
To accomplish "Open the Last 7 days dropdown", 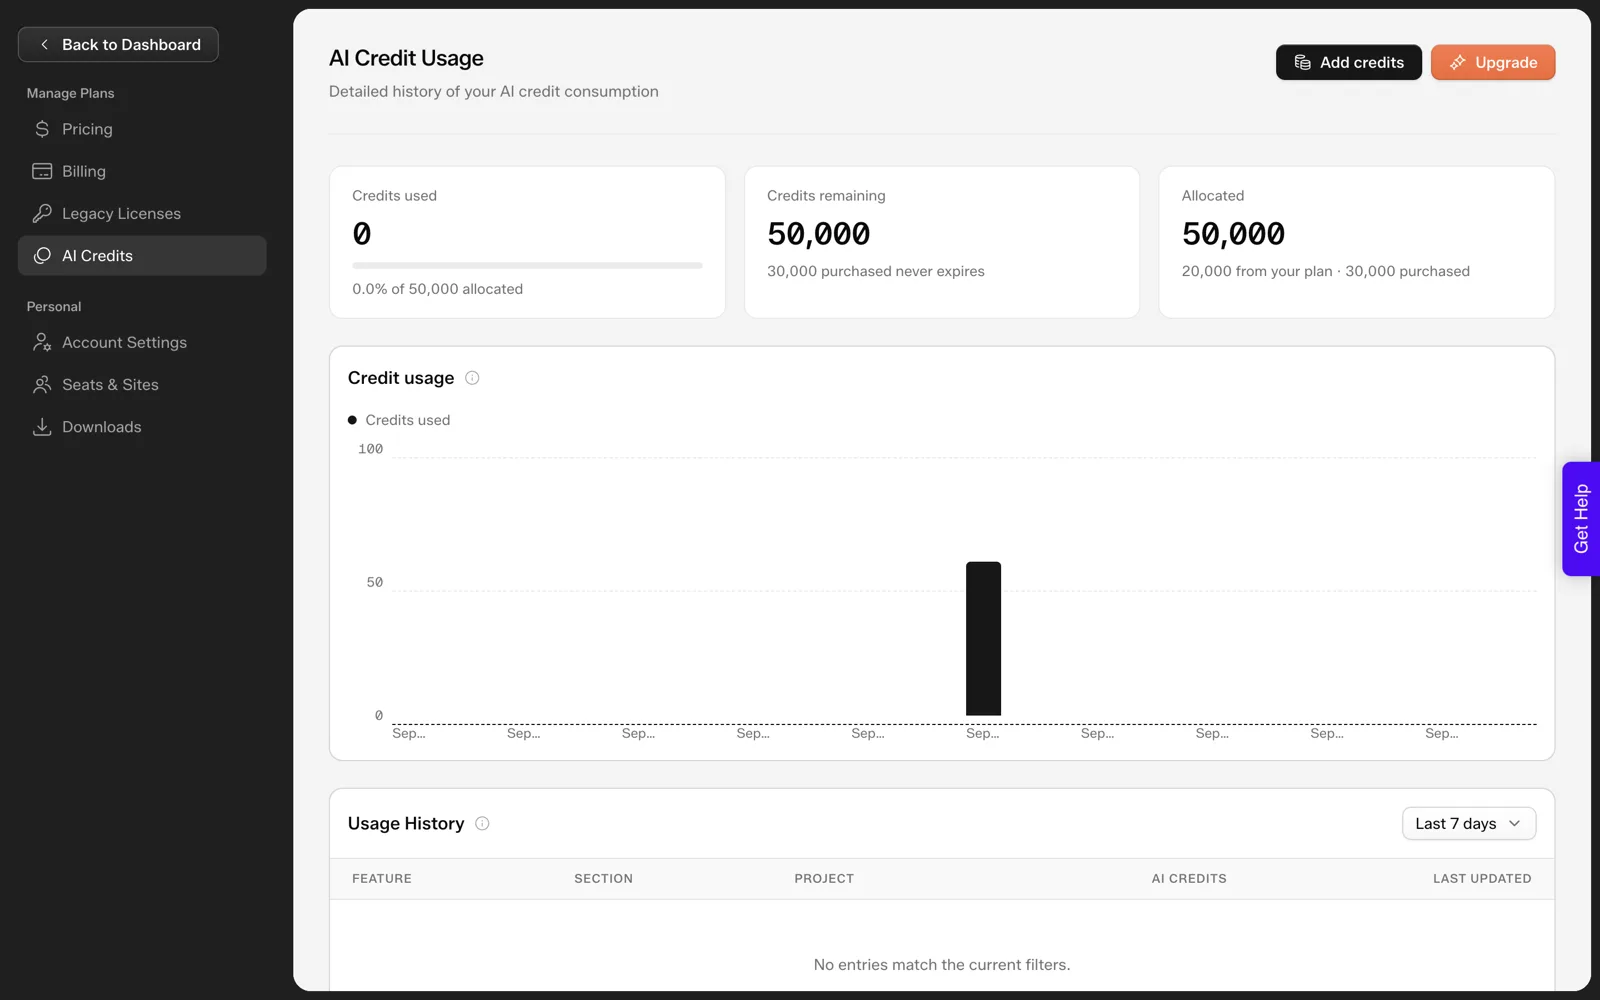I will point(1469,824).
